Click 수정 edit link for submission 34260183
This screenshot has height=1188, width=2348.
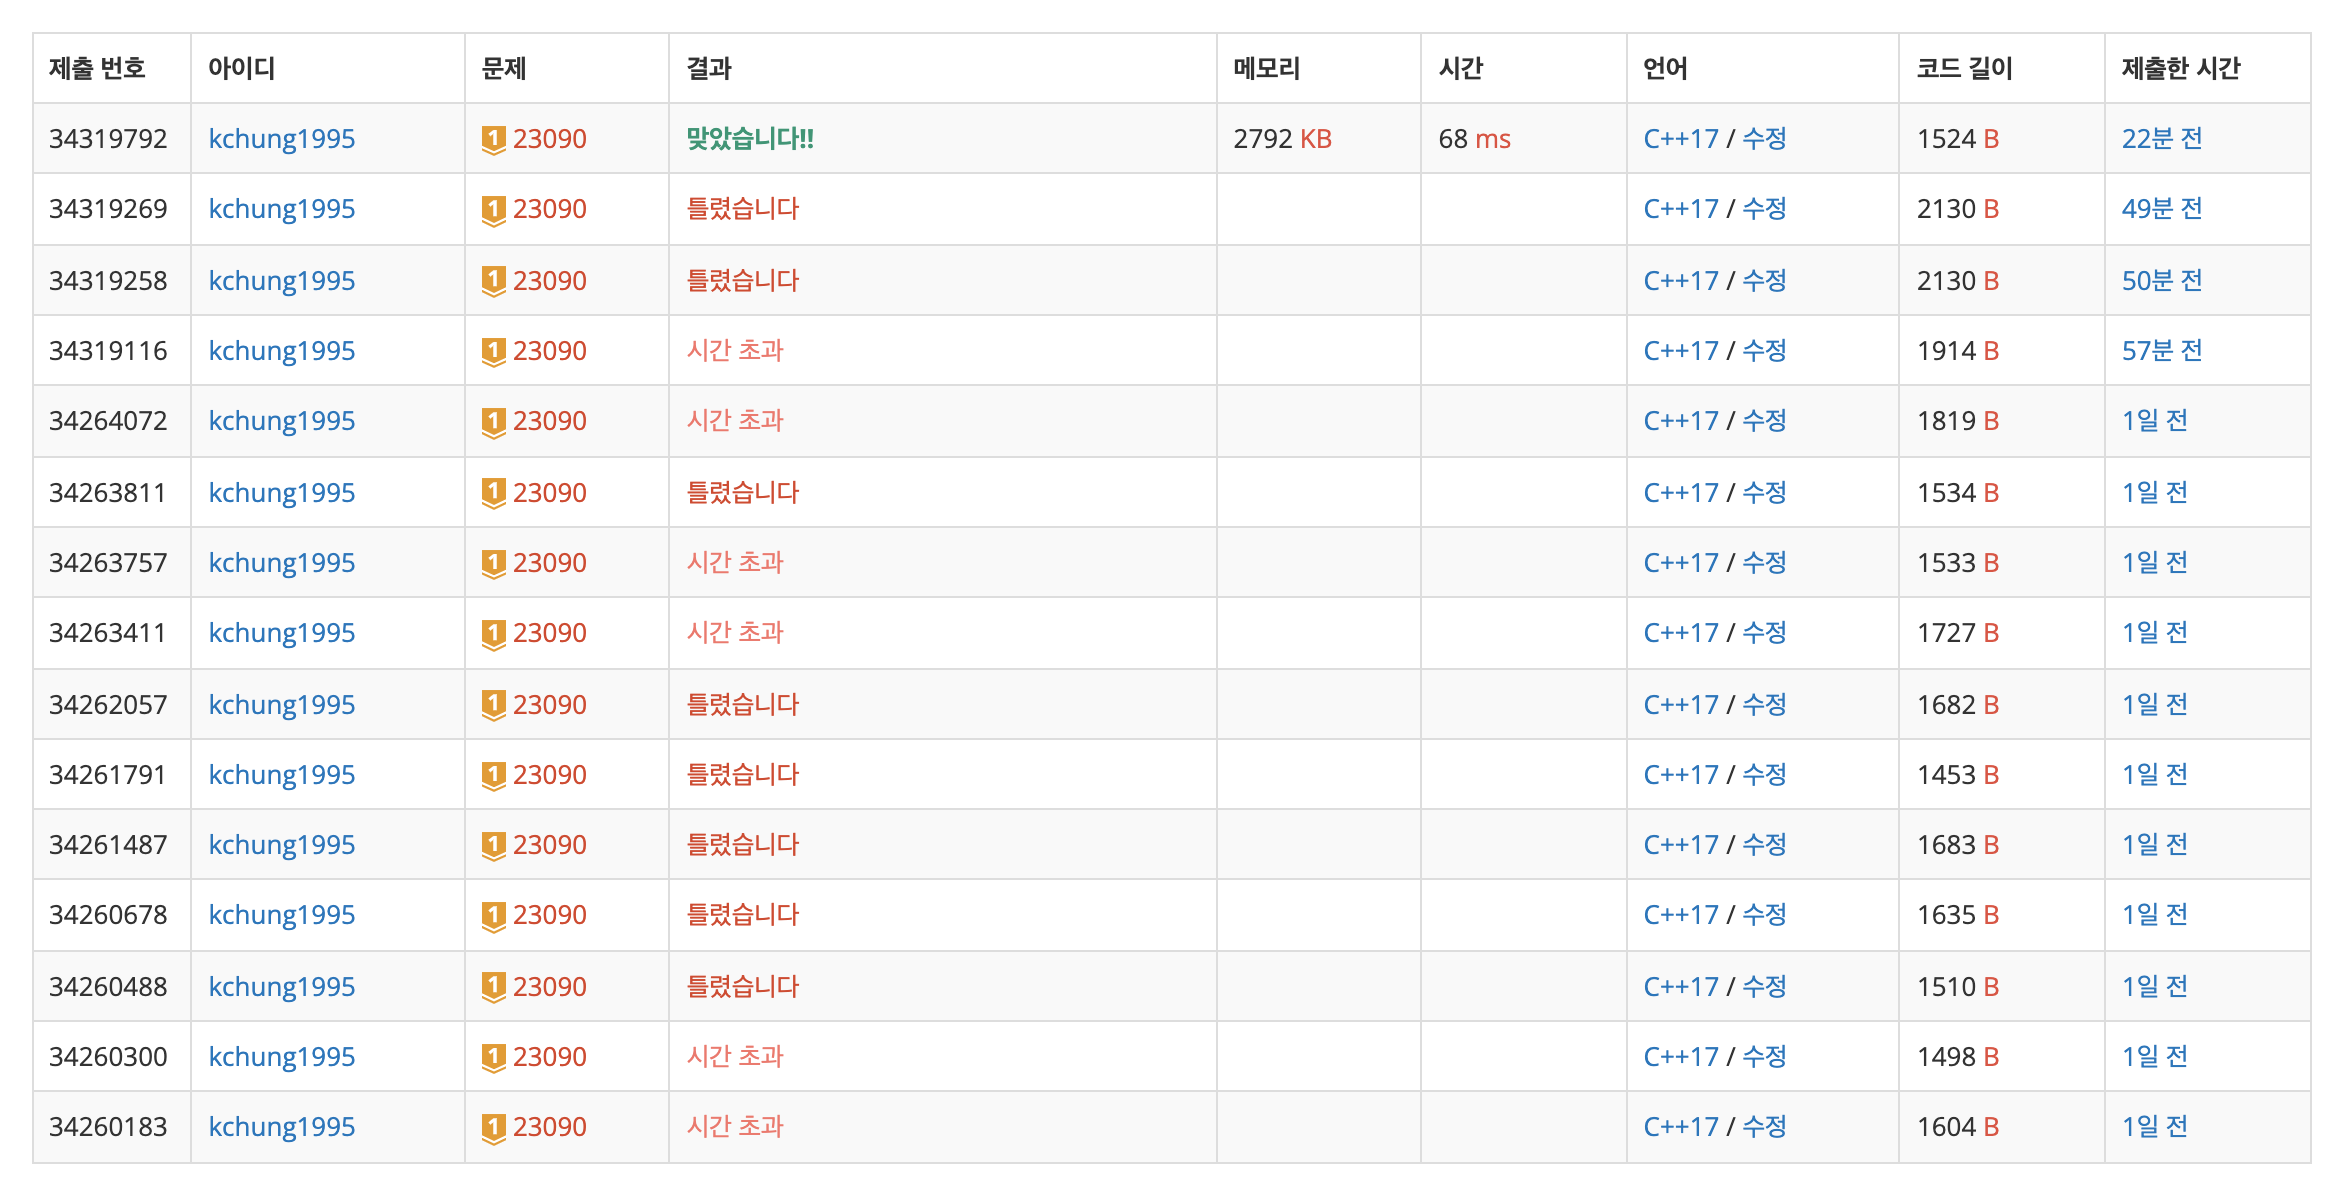pos(1764,1127)
